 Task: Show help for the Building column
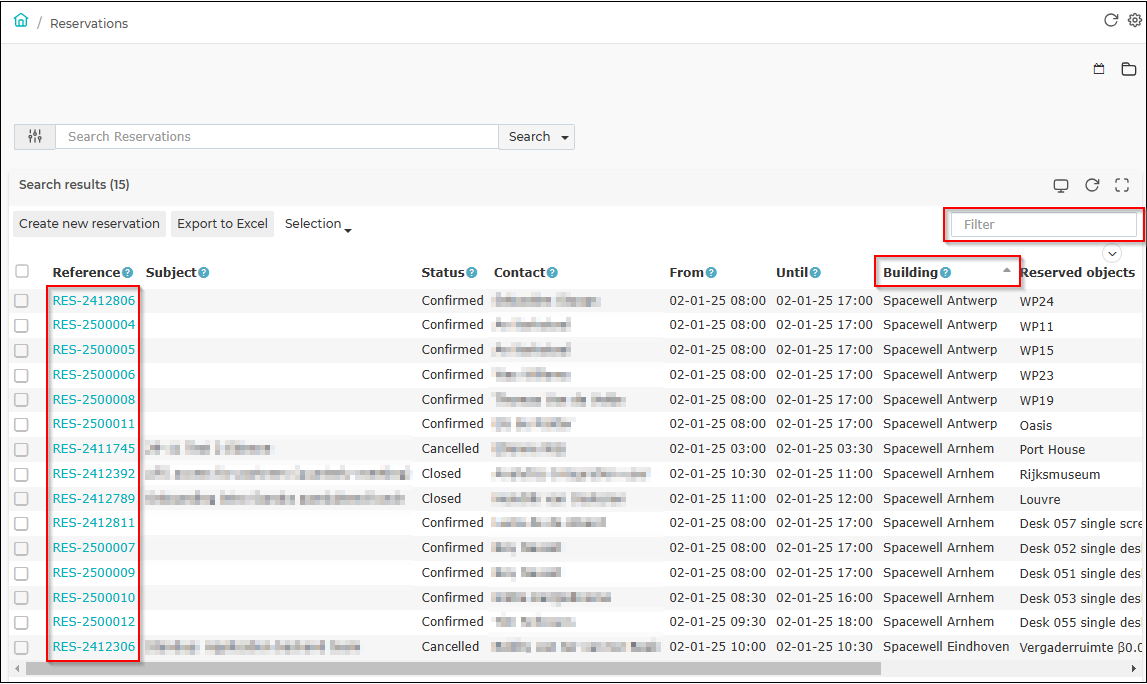coord(946,273)
